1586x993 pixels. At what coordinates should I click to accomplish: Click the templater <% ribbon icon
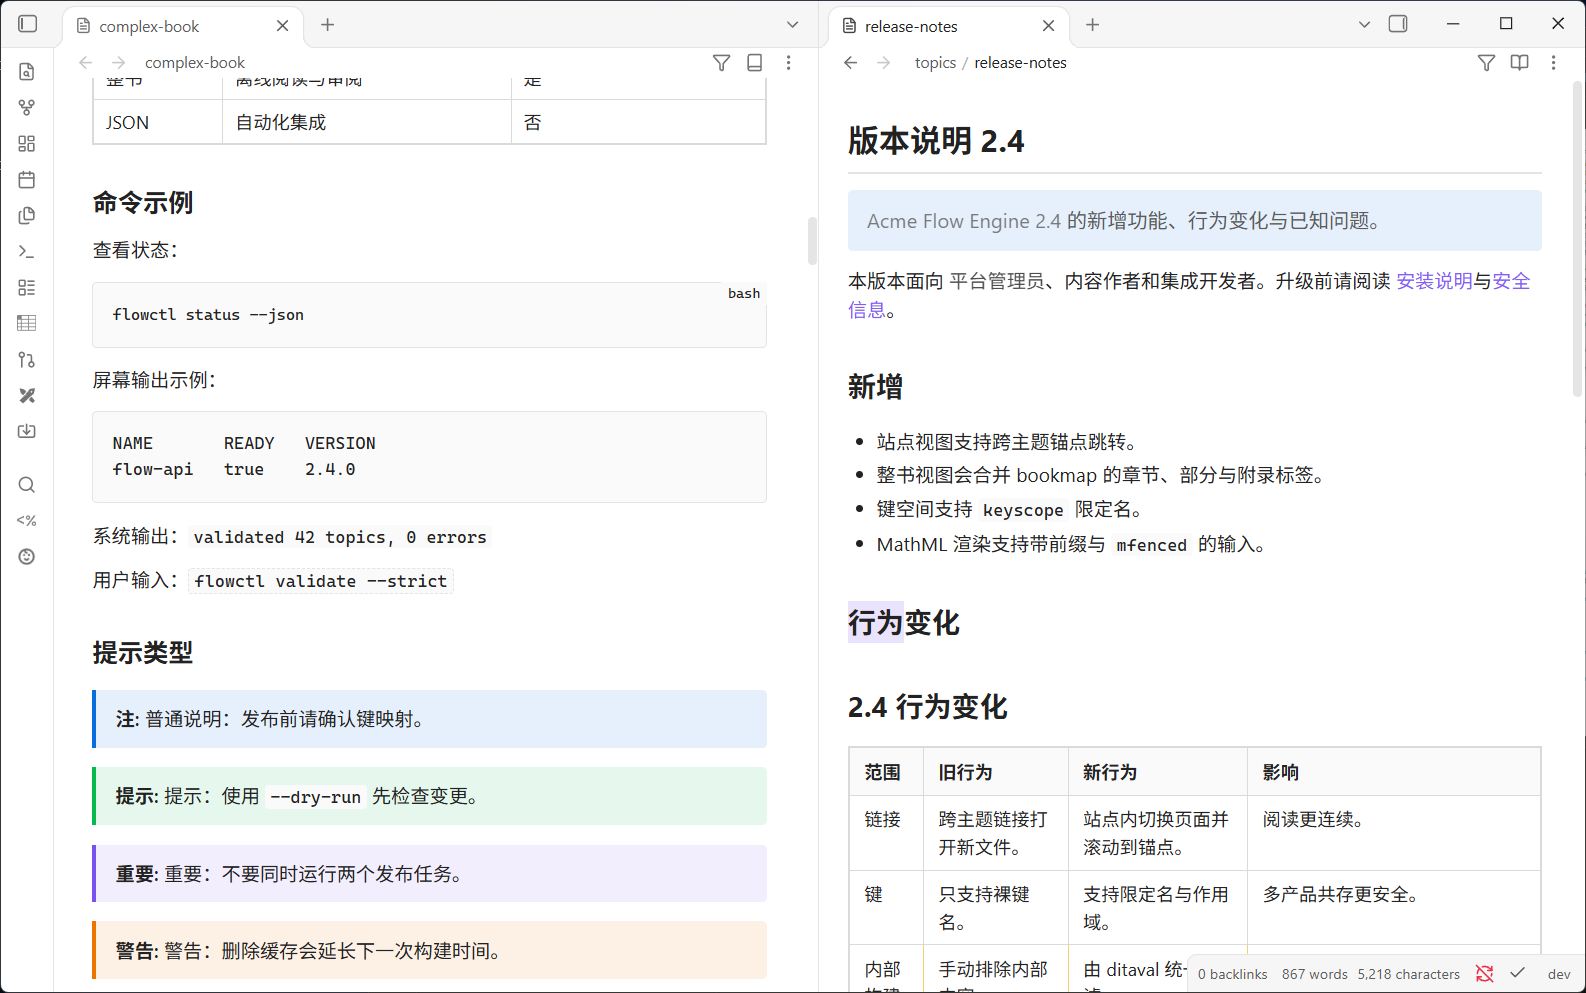pos(27,521)
